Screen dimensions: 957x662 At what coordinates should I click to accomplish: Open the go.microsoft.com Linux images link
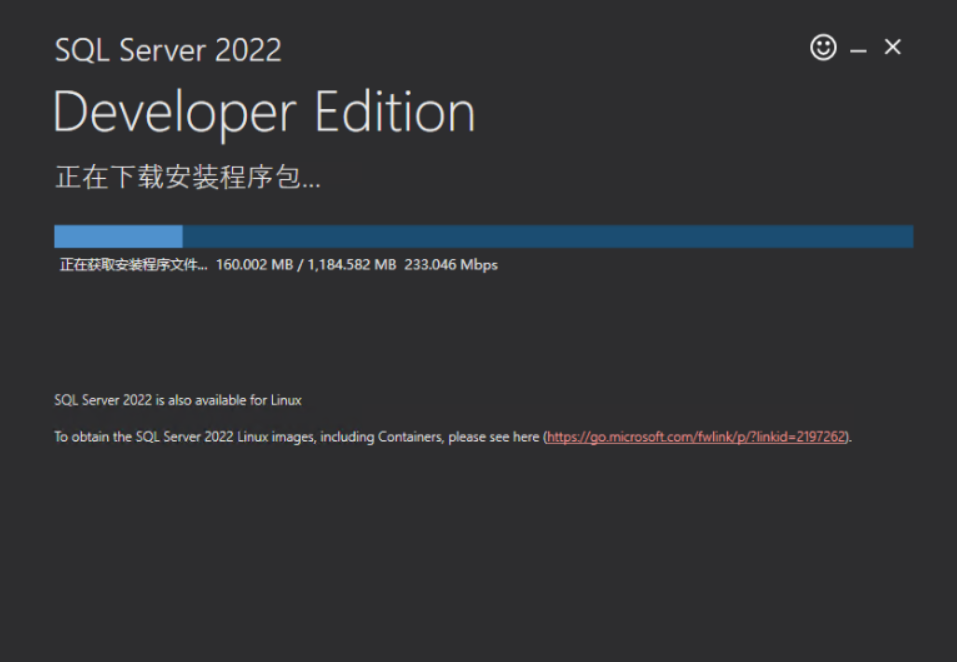696,437
